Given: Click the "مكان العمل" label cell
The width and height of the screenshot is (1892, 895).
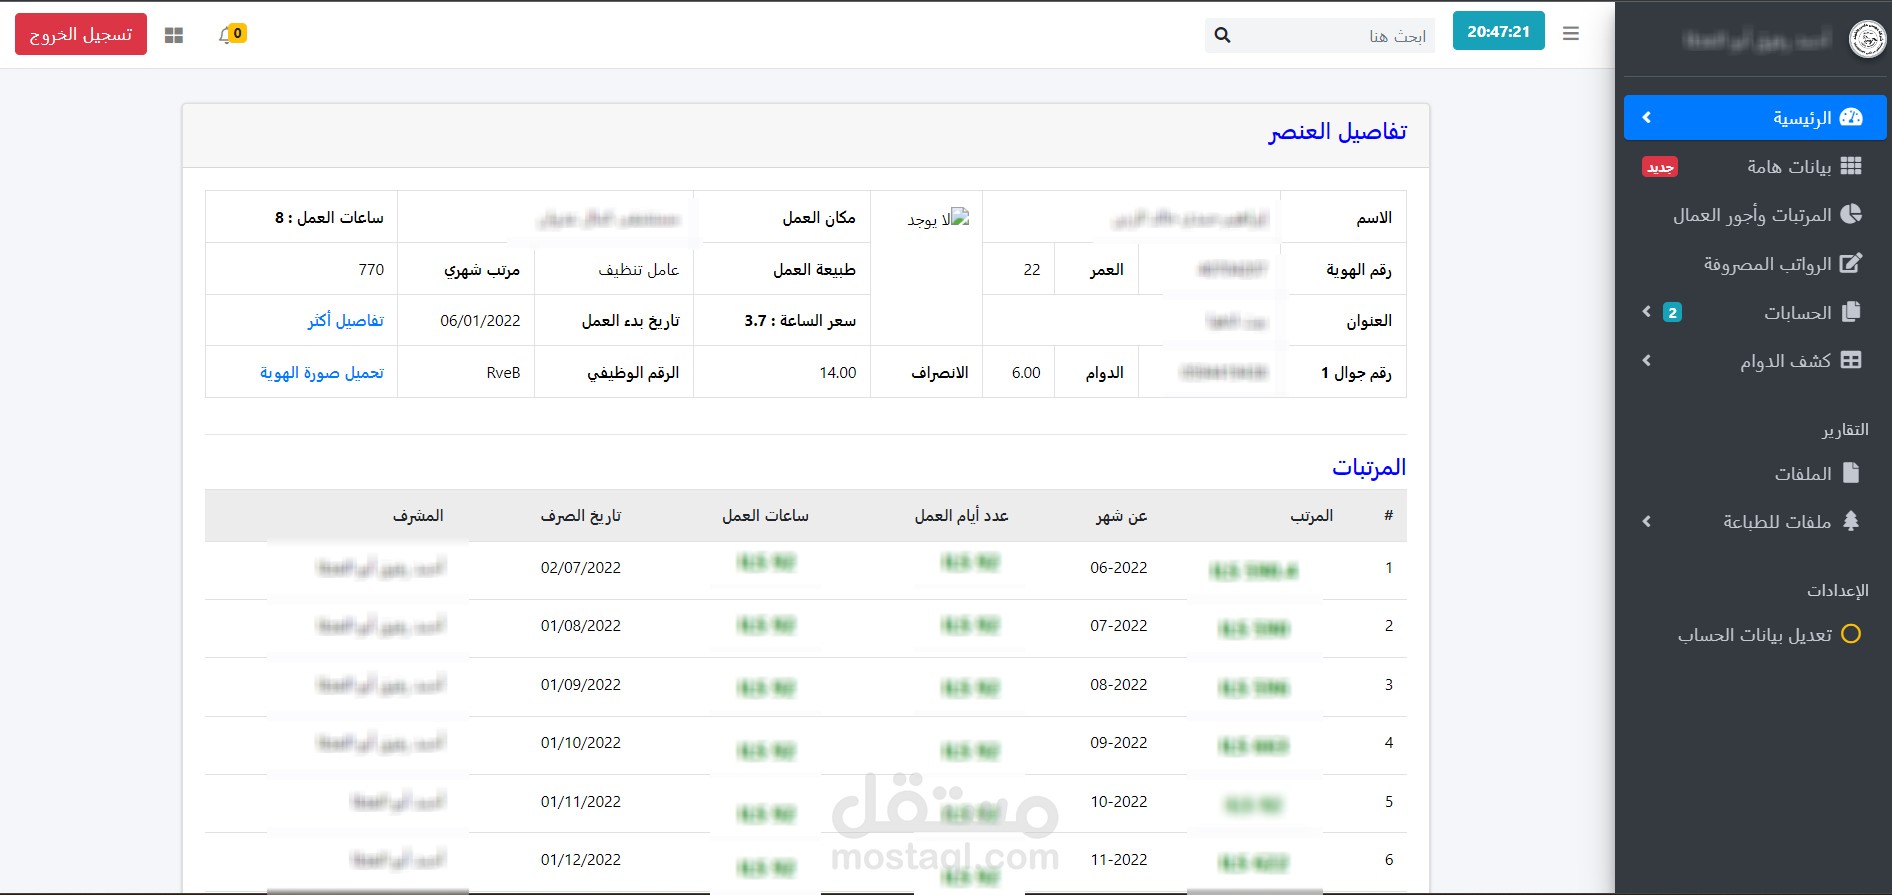Looking at the screenshot, I should click(x=782, y=217).
